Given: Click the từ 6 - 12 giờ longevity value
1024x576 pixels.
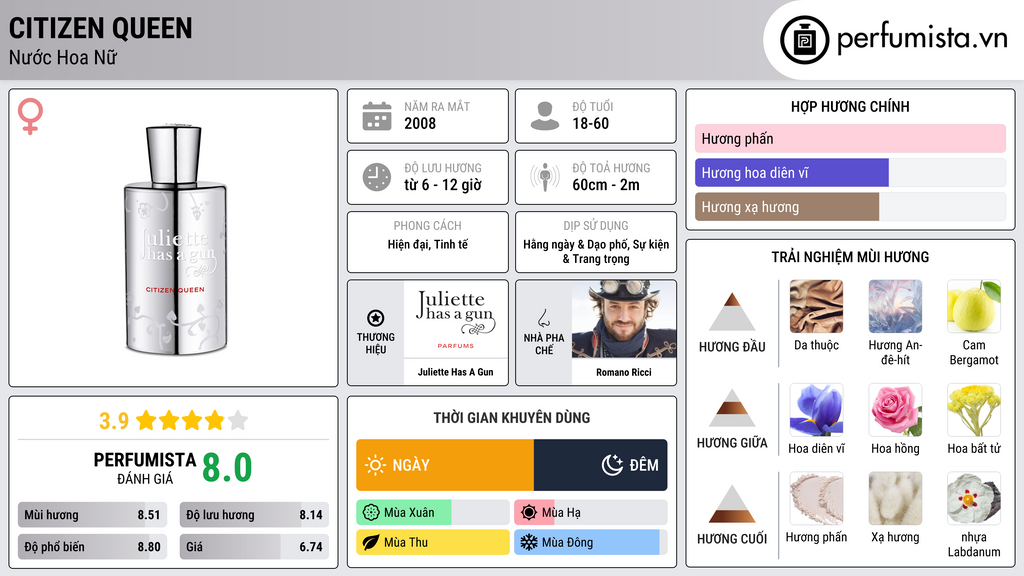Looking at the screenshot, I should [x=443, y=185].
